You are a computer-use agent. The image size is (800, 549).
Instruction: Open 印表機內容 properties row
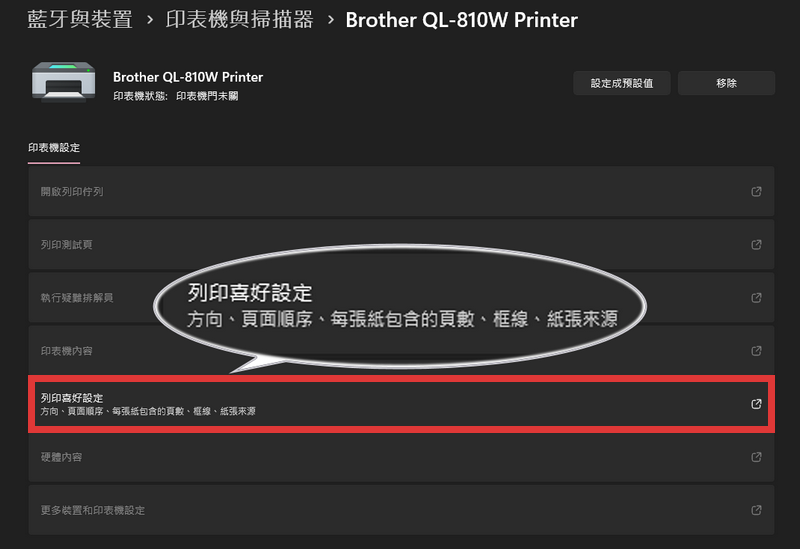pyautogui.click(x=401, y=351)
